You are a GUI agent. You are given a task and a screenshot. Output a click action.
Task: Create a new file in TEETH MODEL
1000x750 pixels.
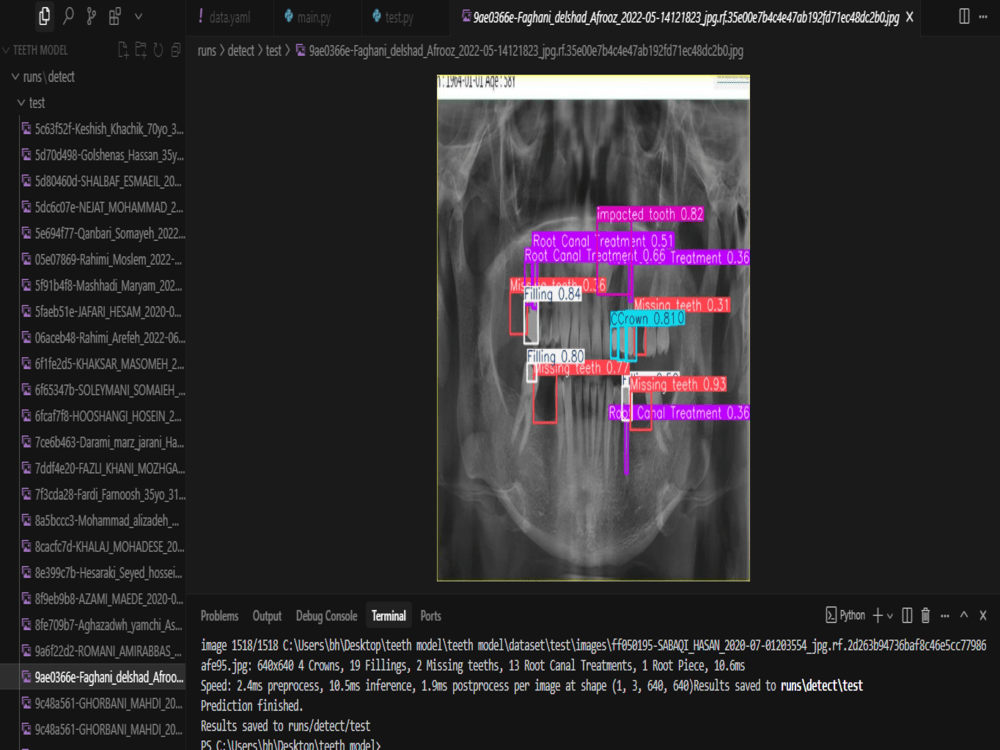pos(123,50)
